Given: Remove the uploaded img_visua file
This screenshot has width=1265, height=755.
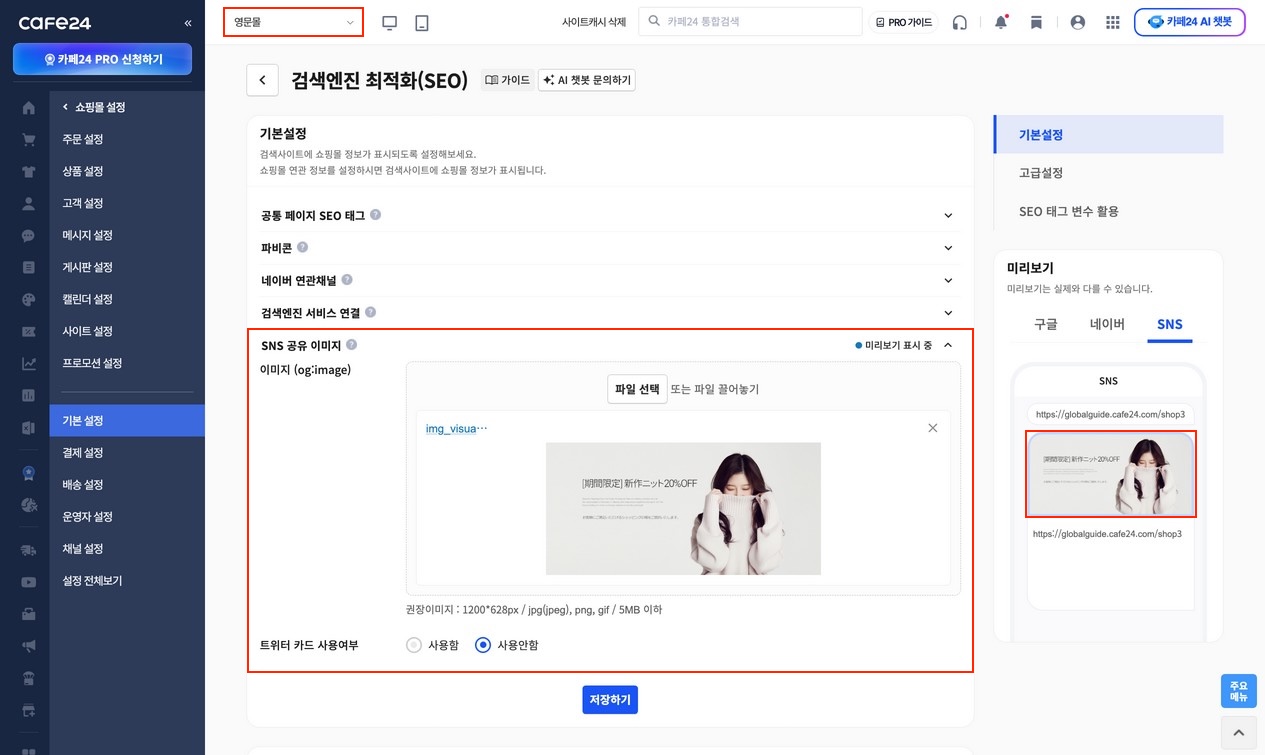Looking at the screenshot, I should [x=933, y=428].
